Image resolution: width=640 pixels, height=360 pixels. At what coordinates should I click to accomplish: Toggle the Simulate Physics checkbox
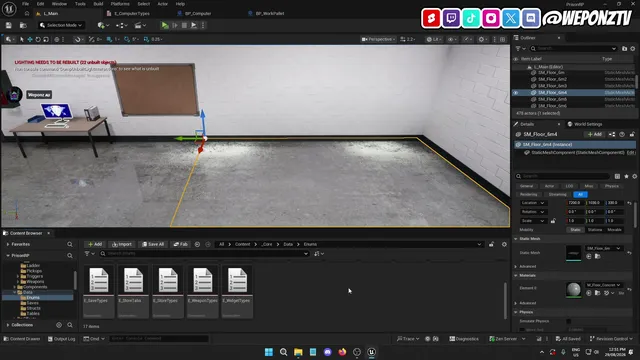(569, 321)
